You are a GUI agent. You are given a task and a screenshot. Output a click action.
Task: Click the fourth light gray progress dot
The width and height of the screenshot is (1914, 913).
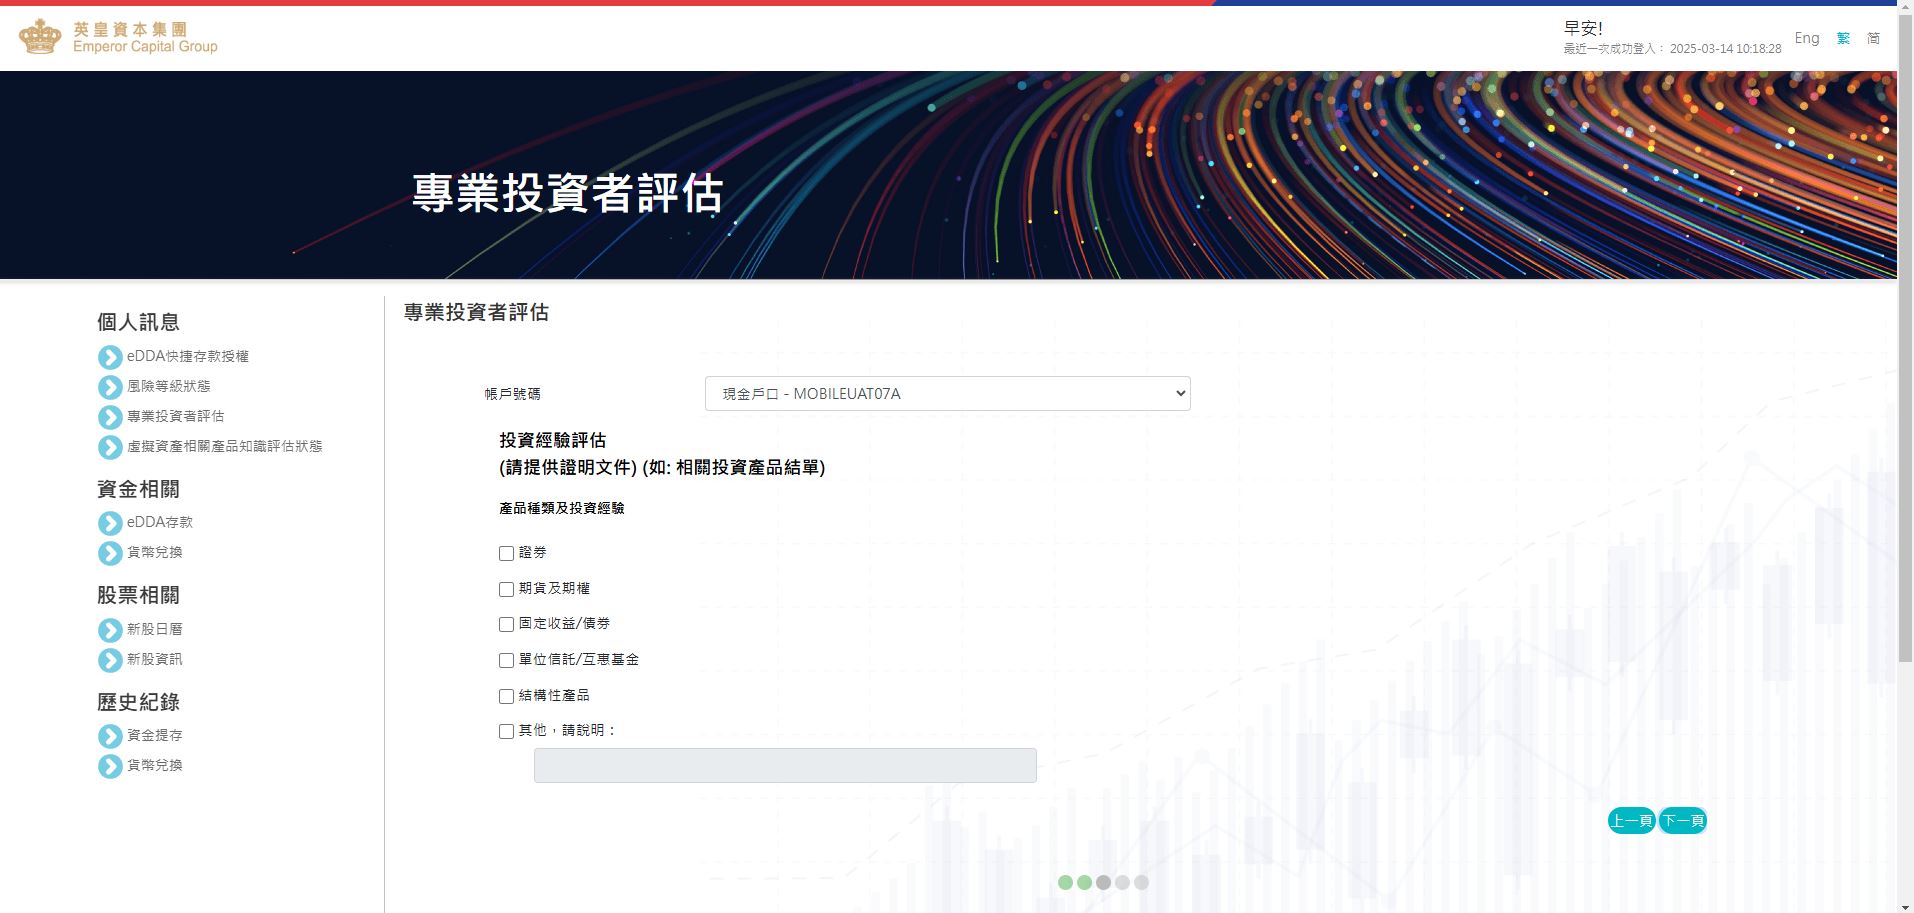1122,882
